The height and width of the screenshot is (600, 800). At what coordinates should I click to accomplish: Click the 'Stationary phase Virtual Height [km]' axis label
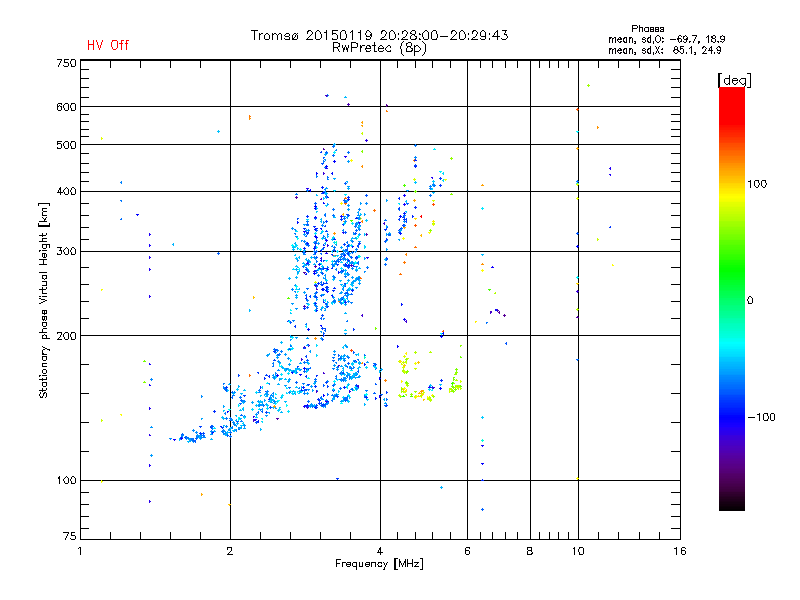tap(44, 301)
